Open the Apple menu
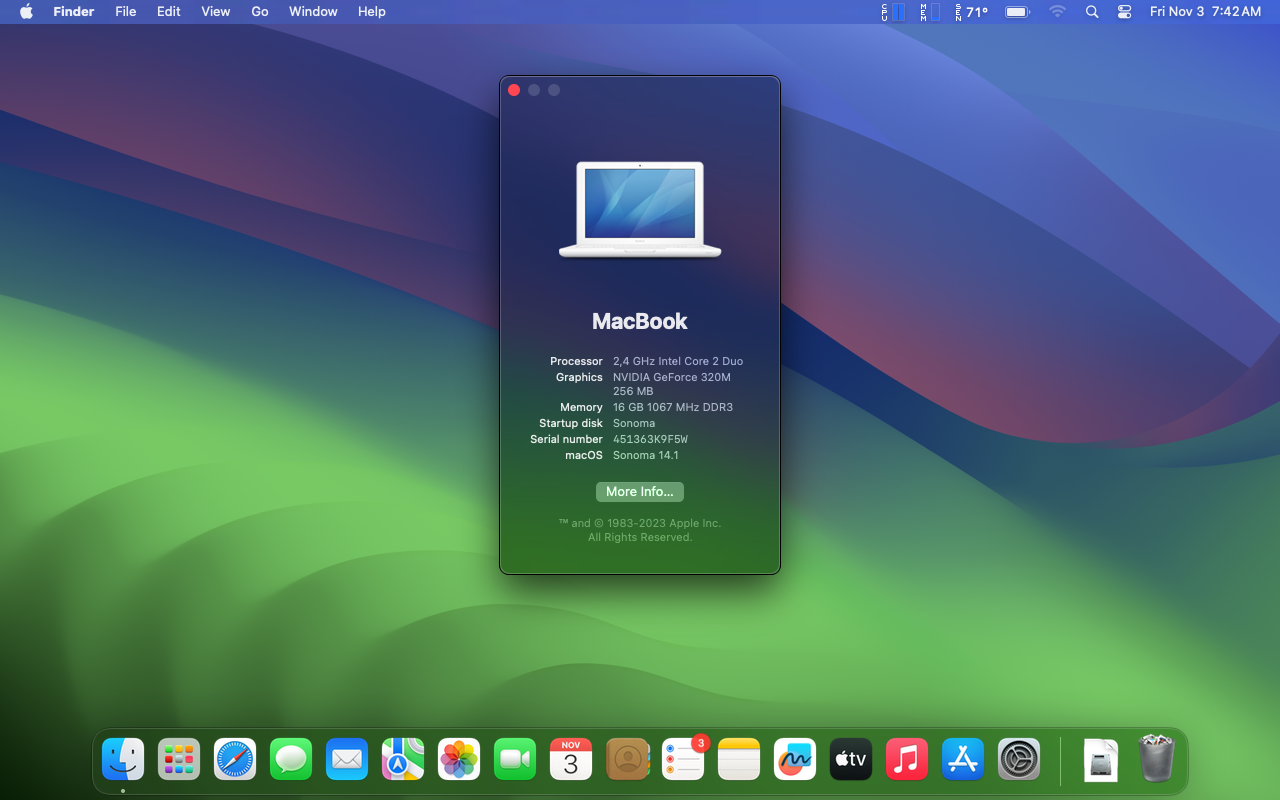 (x=26, y=12)
